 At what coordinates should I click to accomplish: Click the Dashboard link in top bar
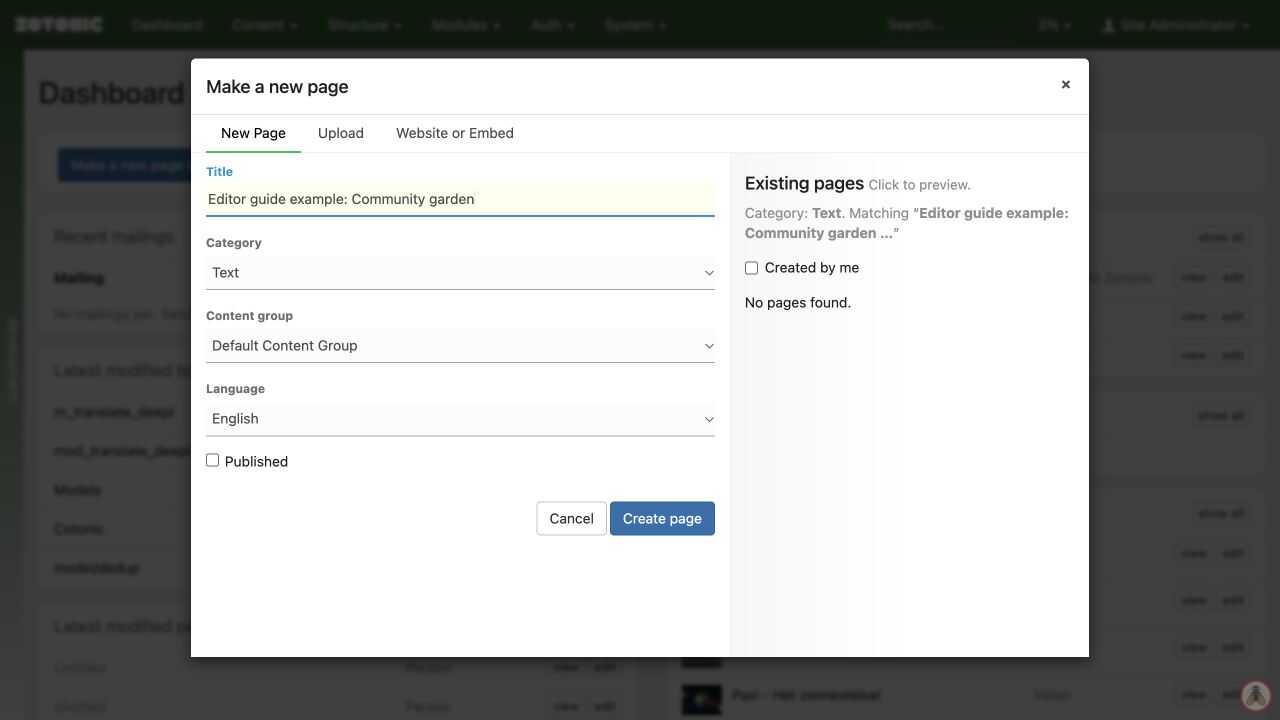pyautogui.click(x=167, y=25)
